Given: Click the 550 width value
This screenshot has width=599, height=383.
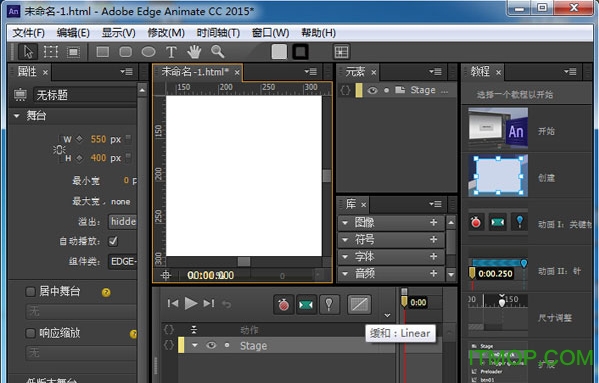Looking at the screenshot, I should (x=98, y=139).
